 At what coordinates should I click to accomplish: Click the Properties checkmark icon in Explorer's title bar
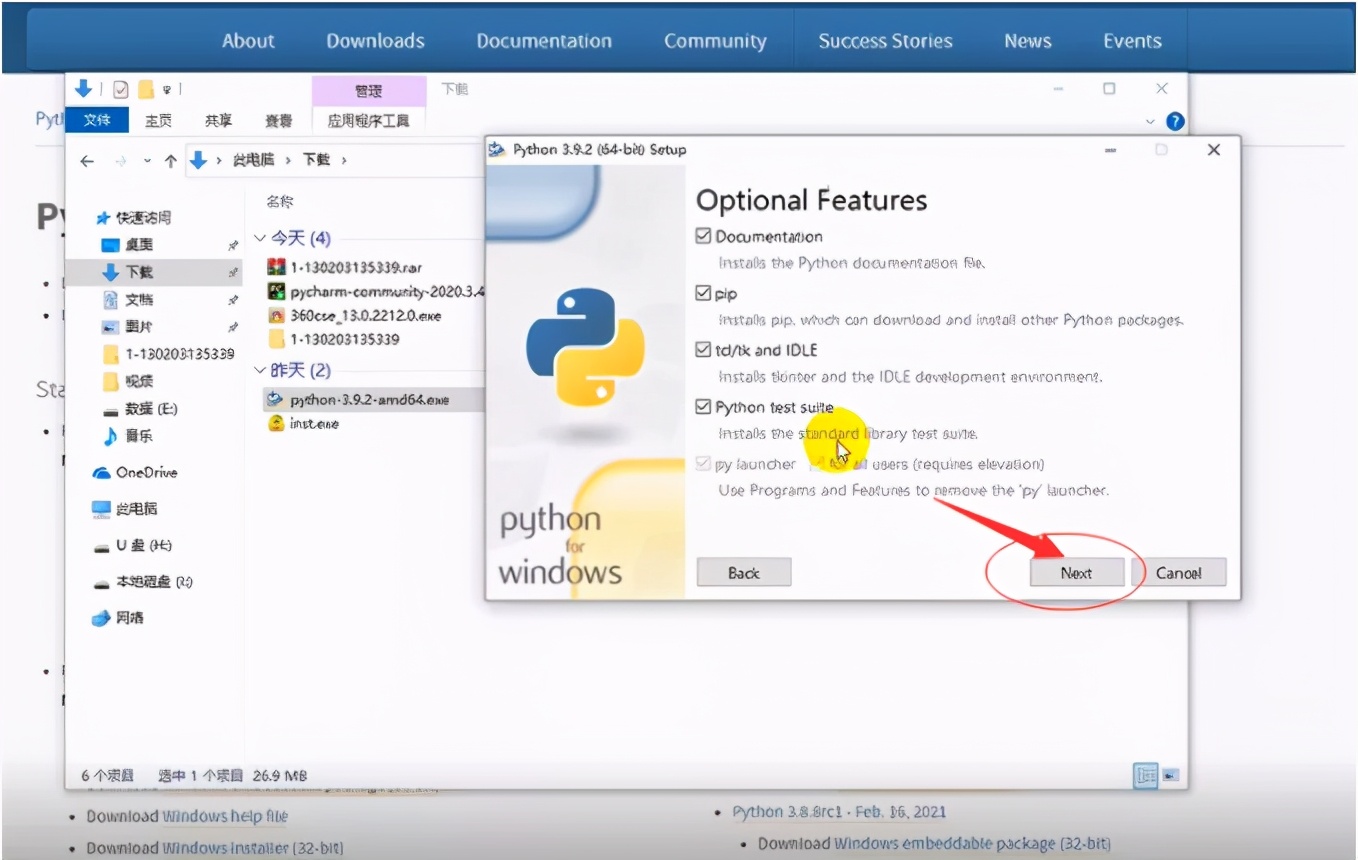point(121,89)
